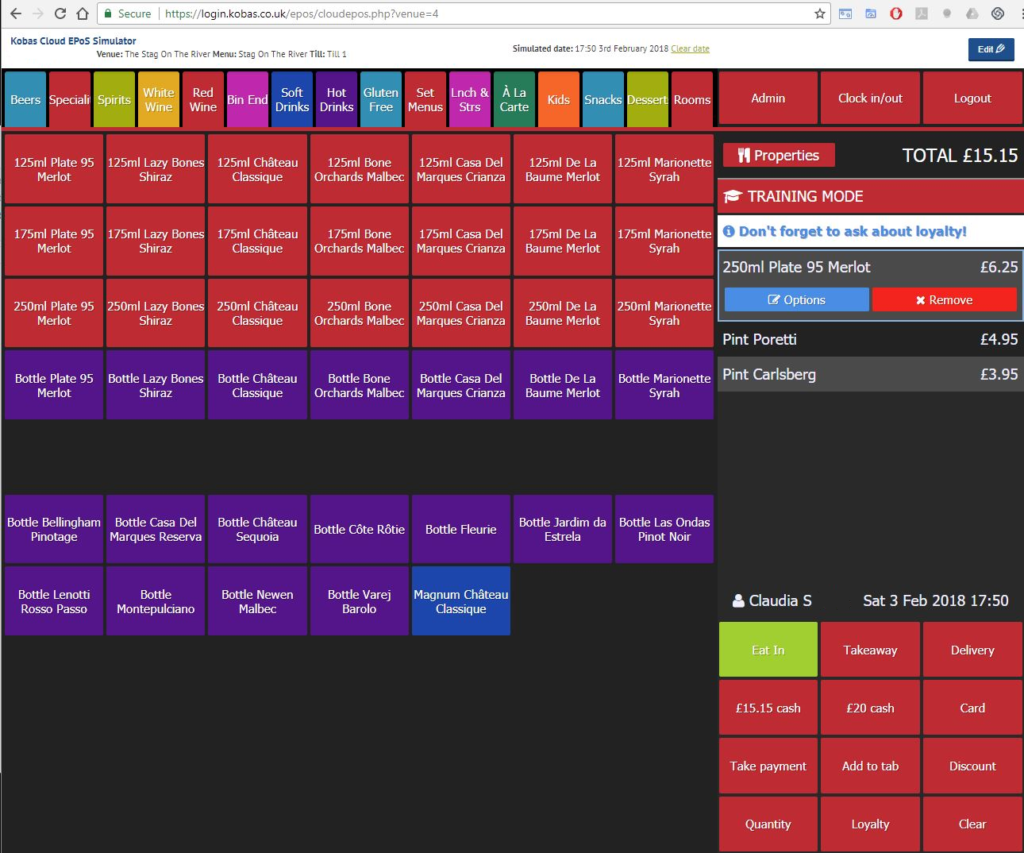Screen dimensions: 1024x853
Task: Open the Secure padlock site info
Action: point(107,14)
